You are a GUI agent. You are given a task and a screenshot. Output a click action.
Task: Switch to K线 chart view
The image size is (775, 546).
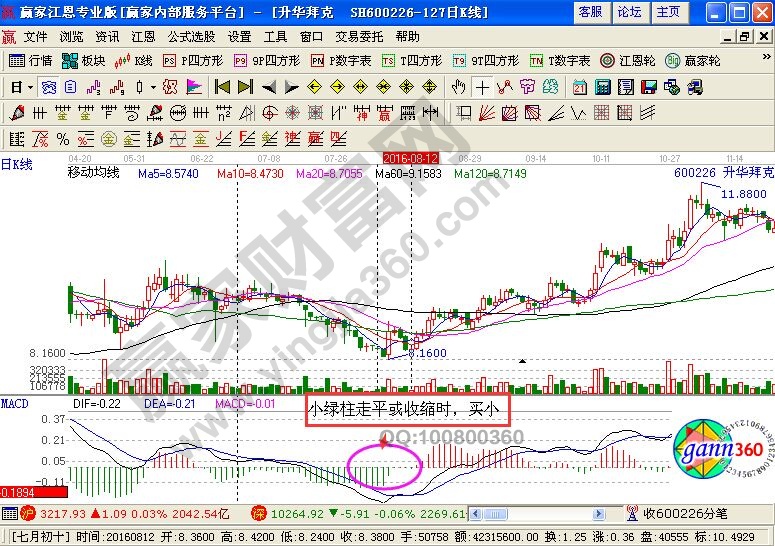tap(135, 61)
